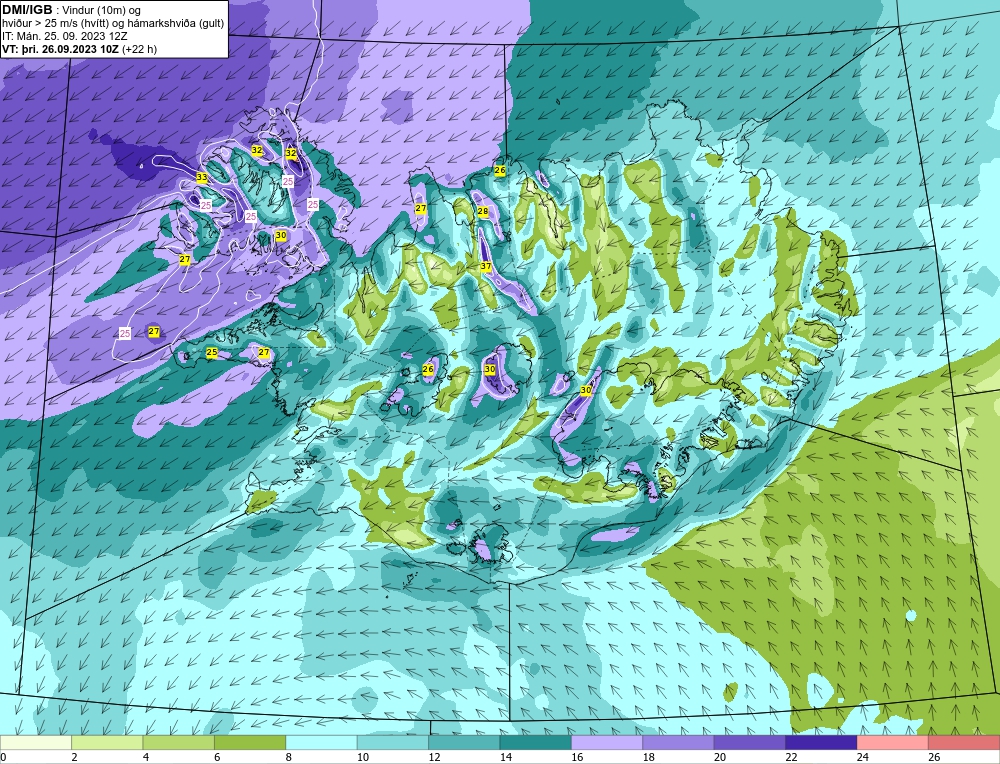Pick the 8–10 m/s pale cyan legend swatch
Image resolution: width=1000 pixels, height=764 pixels.
(321, 743)
